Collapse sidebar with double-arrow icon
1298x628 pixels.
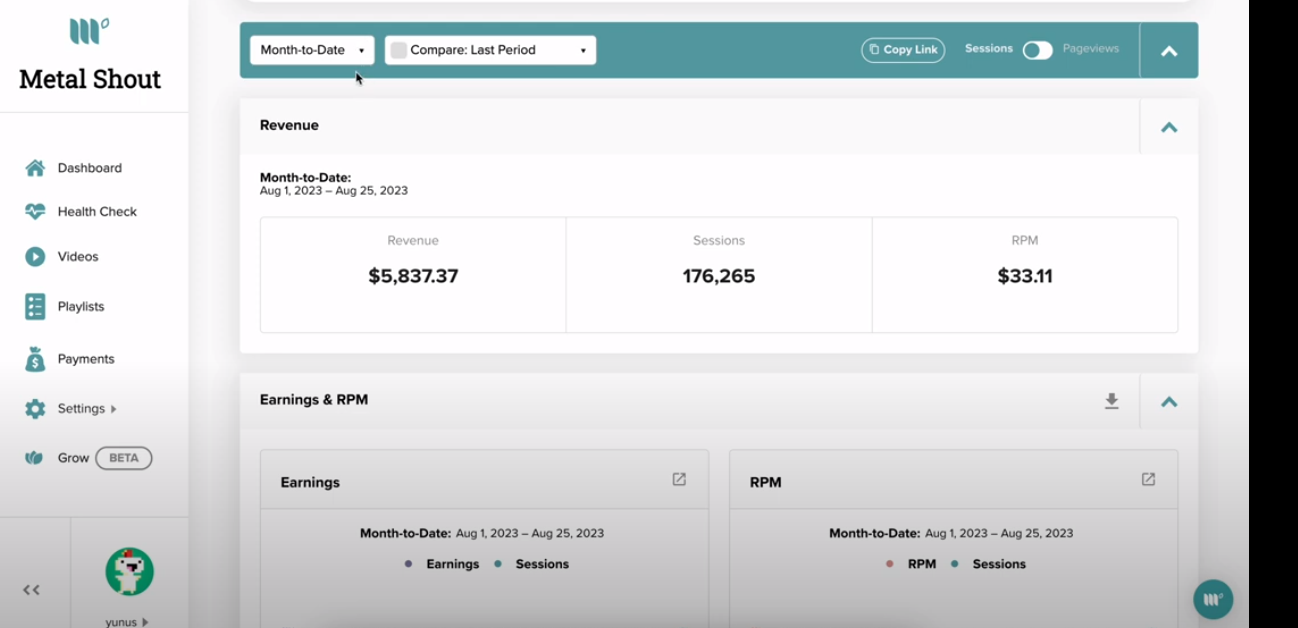32,590
